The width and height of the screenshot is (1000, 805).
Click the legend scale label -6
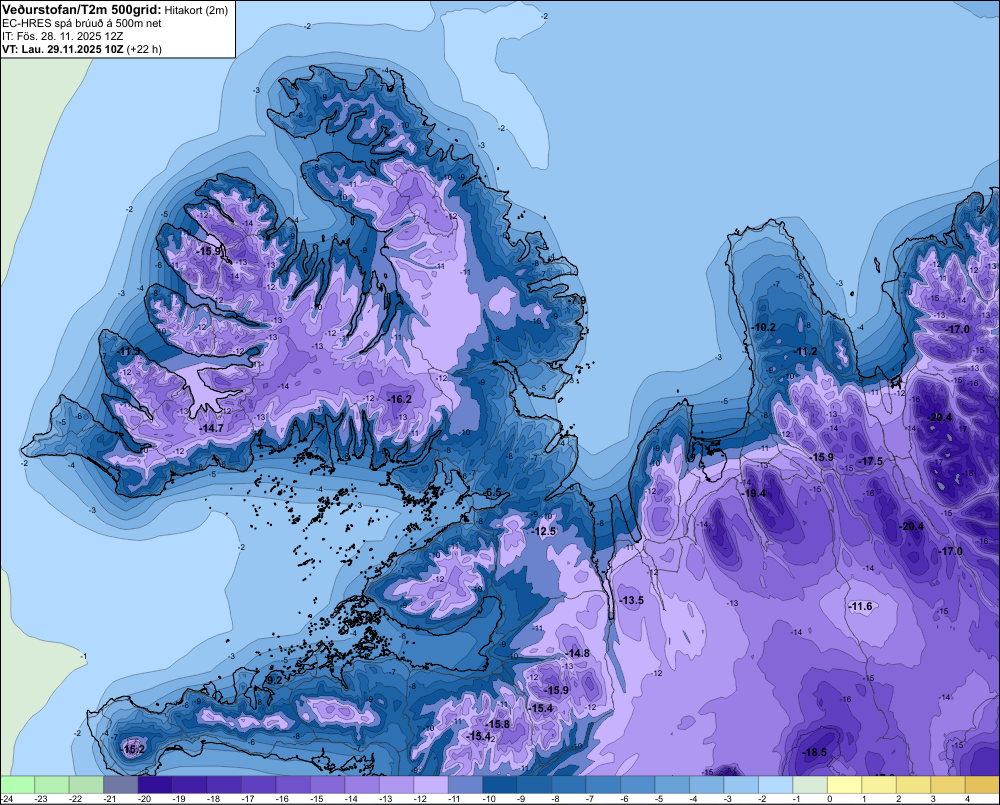pos(626,799)
